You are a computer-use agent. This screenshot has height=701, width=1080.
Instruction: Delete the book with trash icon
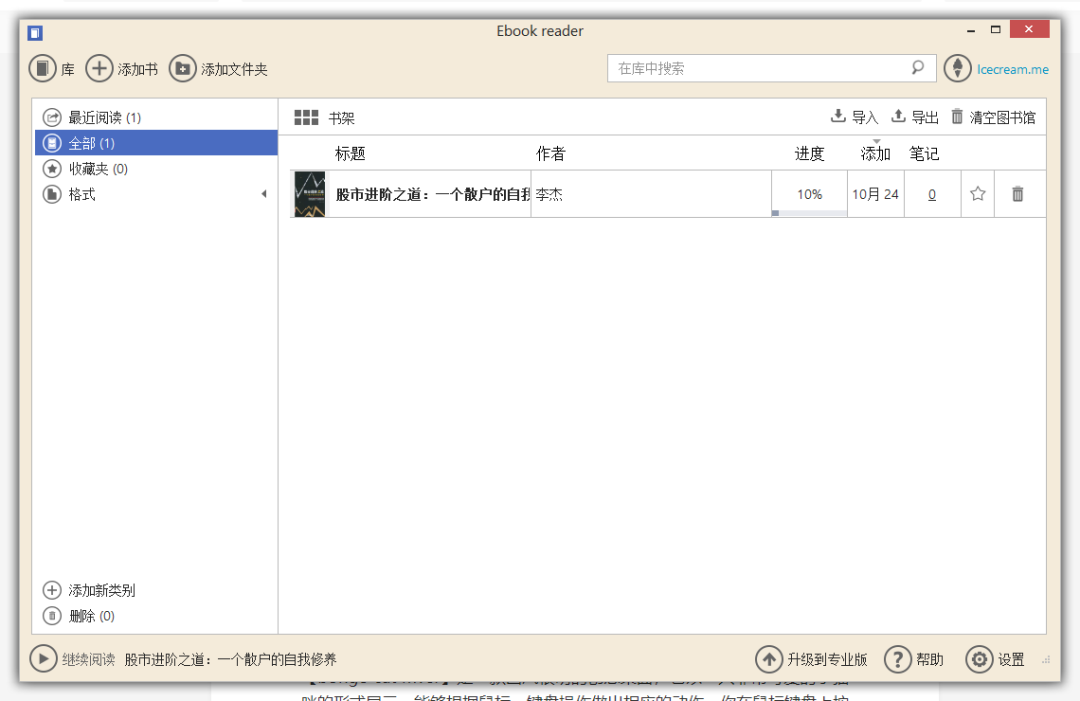[x=1017, y=194]
